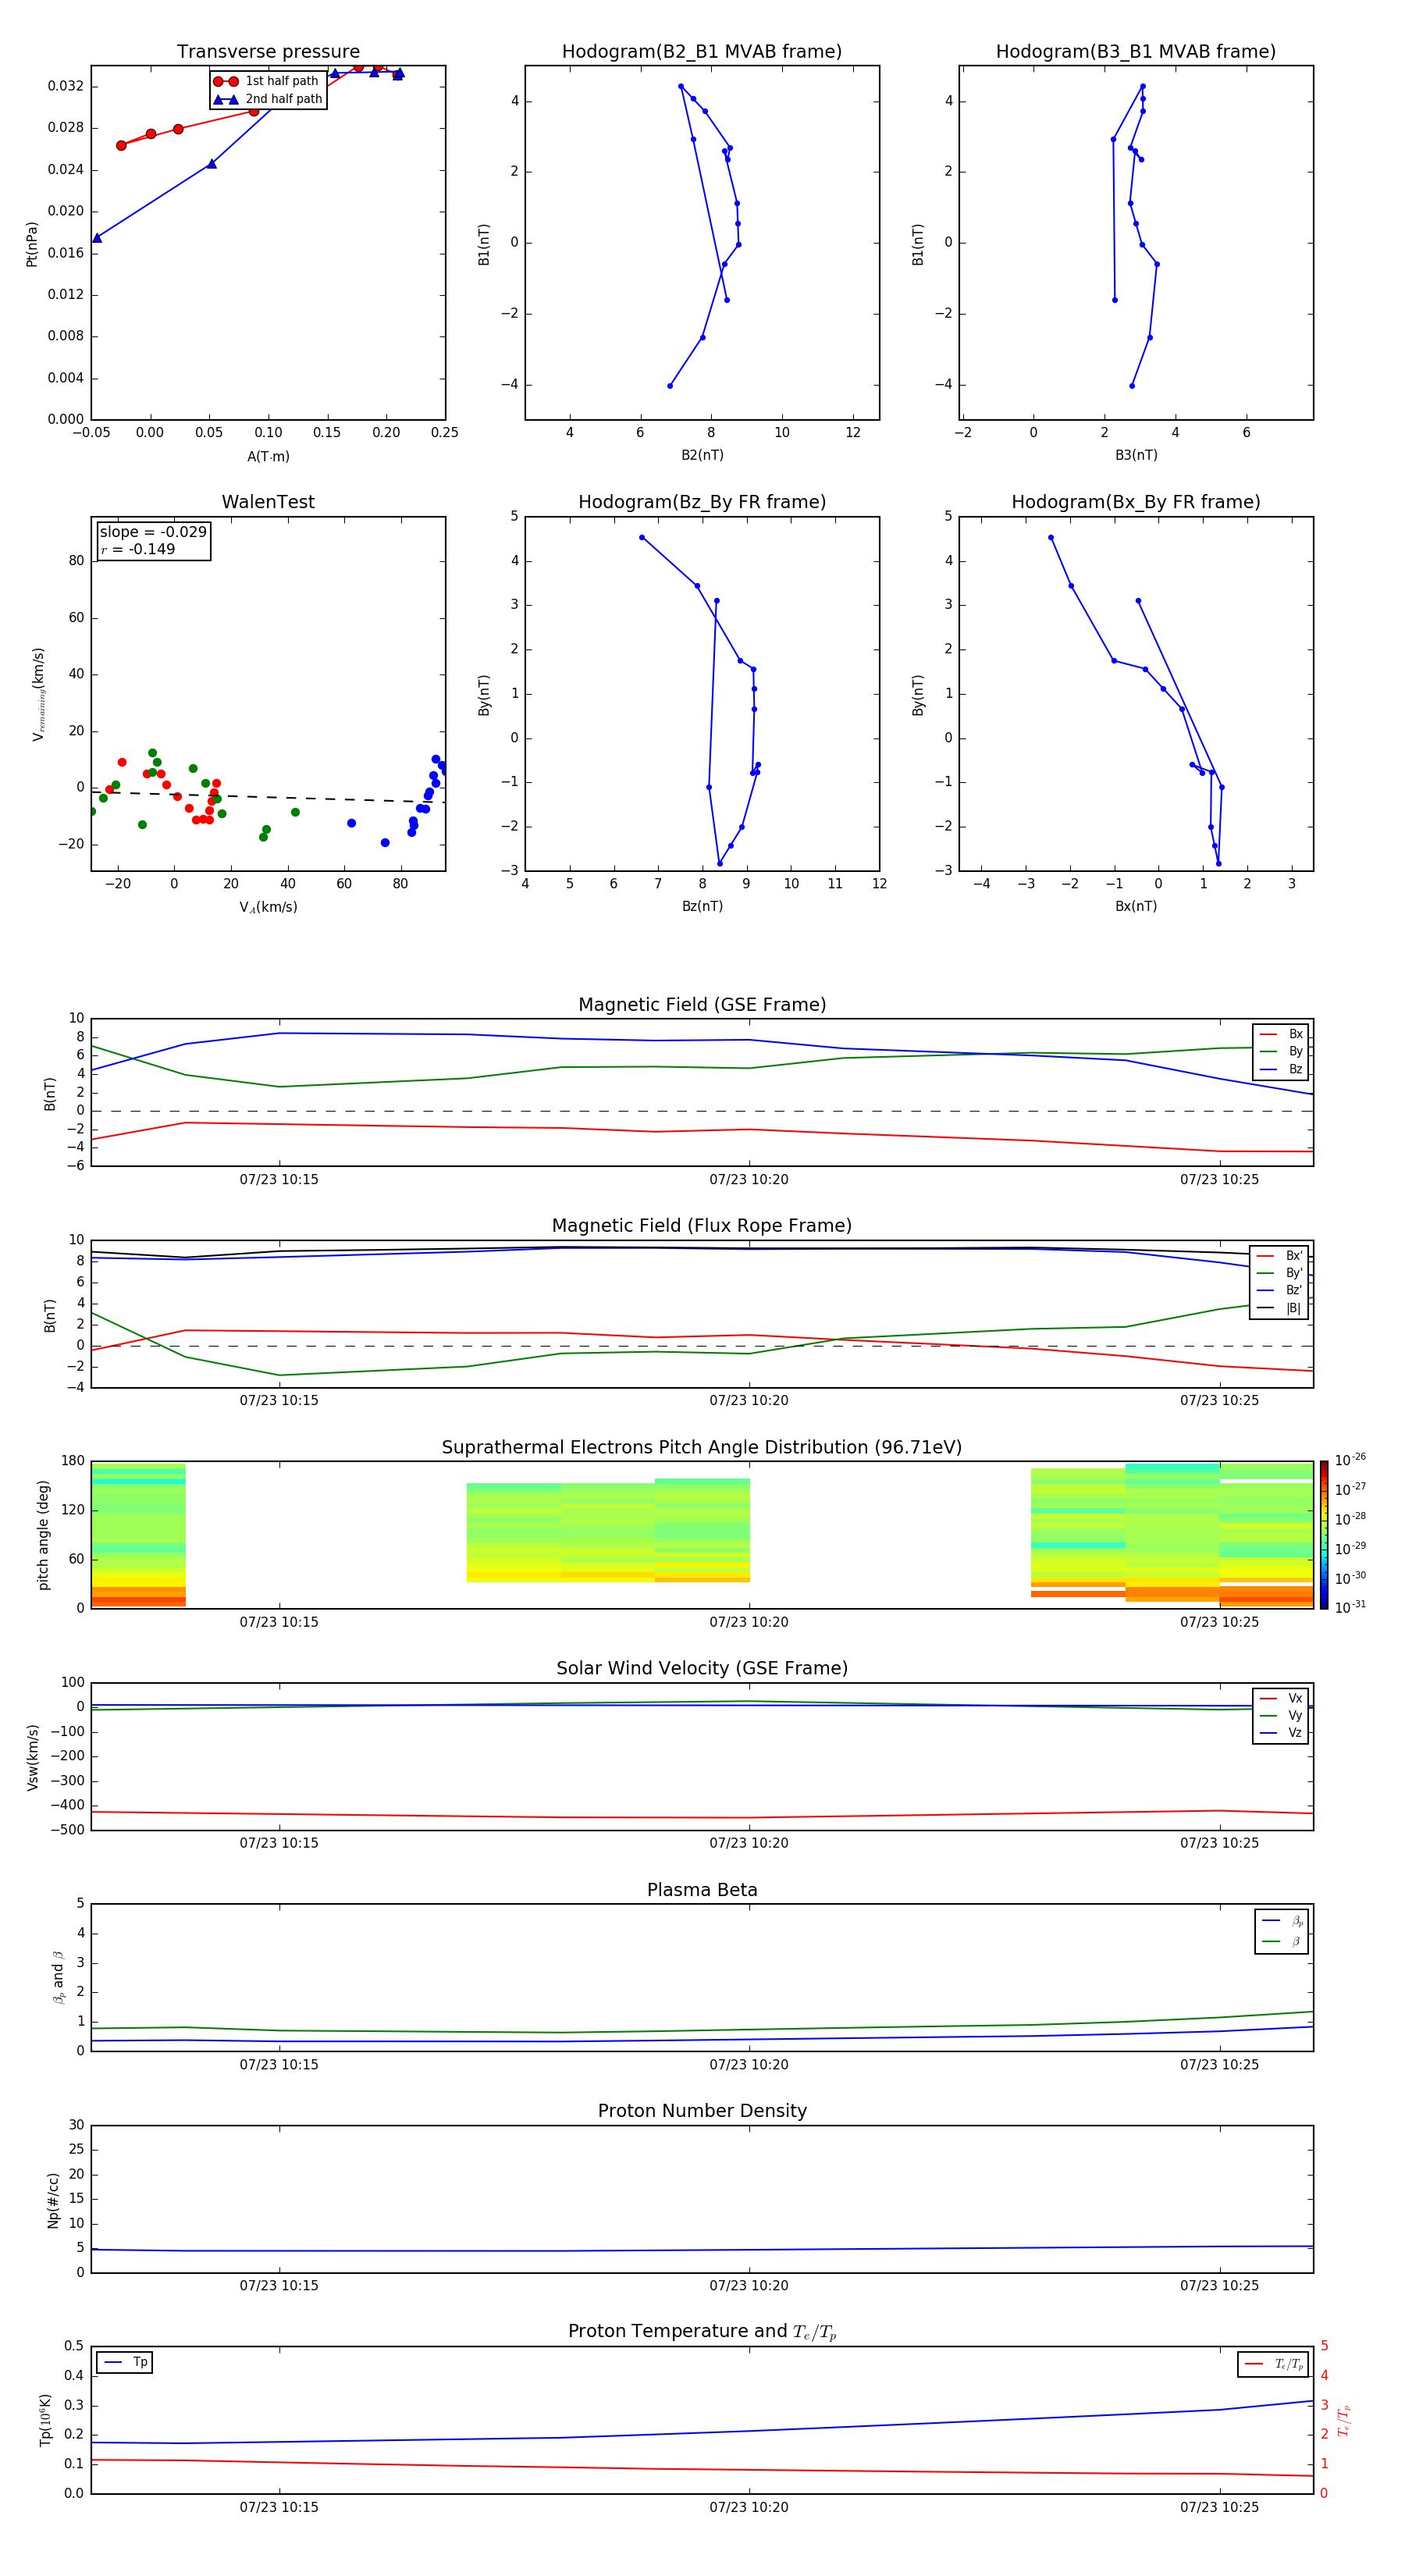Click the 'Np(#/cc)' axis label
This screenshot has width=1405, height=2576.
click(x=53, y=2200)
